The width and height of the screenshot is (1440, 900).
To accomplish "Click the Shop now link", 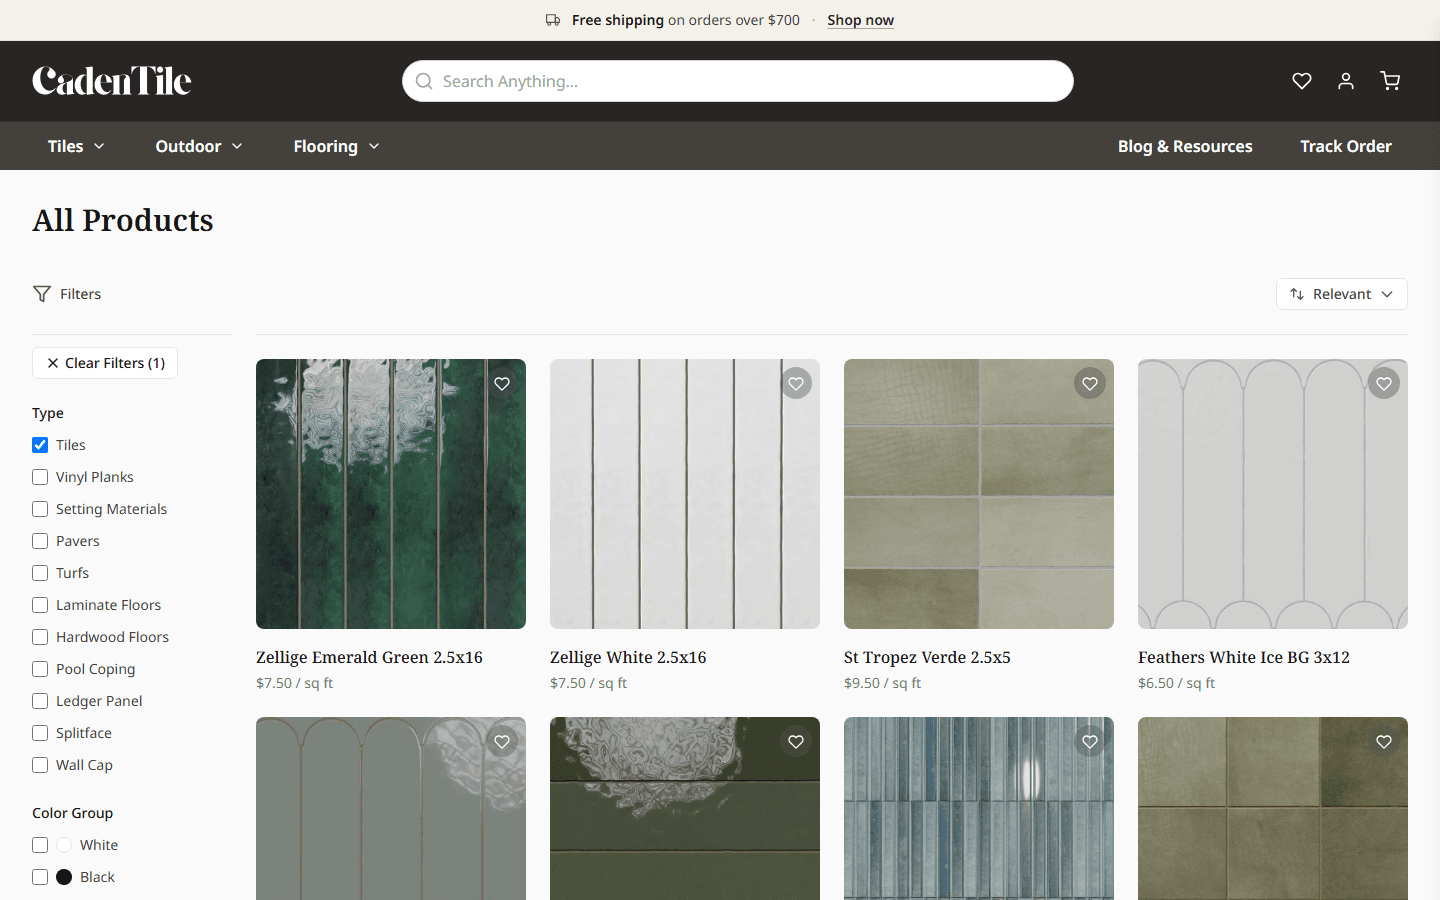I will pos(860,20).
